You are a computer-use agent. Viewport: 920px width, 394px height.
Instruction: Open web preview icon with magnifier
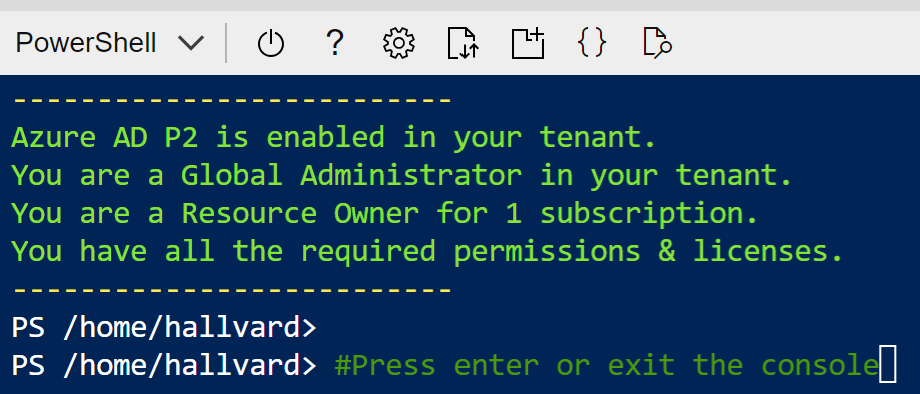point(657,44)
